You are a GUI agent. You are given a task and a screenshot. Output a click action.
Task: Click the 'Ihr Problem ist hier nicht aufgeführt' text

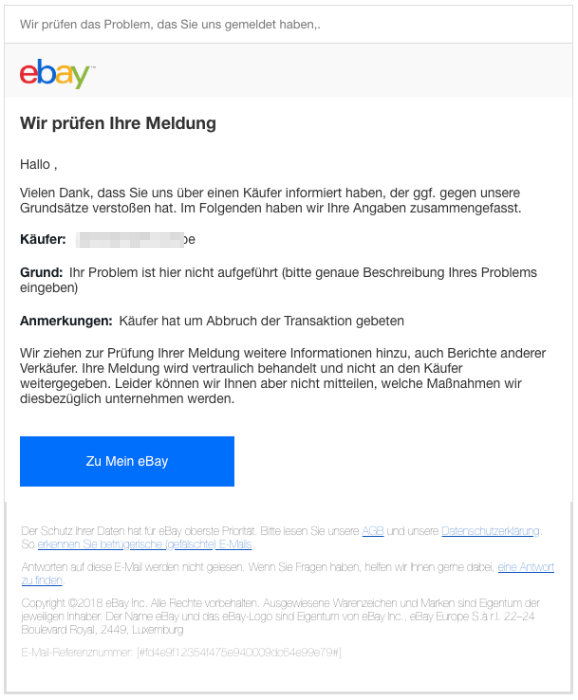[x=279, y=280]
